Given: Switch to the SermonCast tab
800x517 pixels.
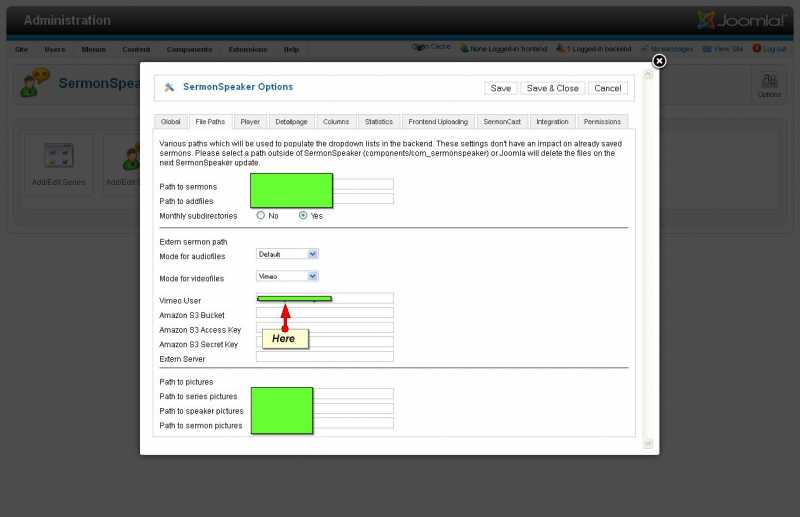Looking at the screenshot, I should tap(502, 121).
